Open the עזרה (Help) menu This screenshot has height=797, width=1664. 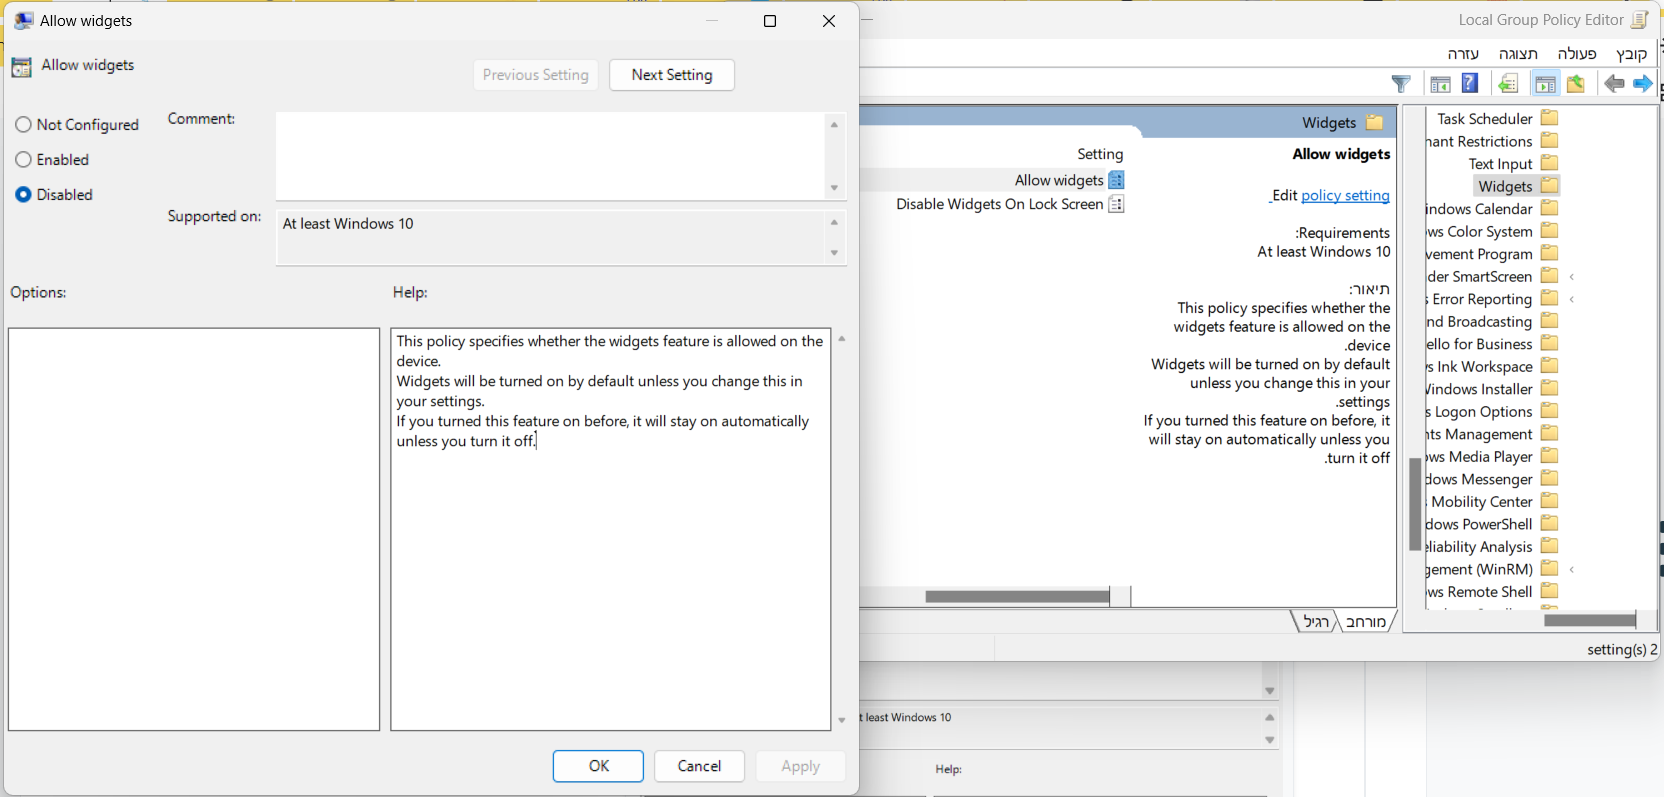click(x=1463, y=54)
